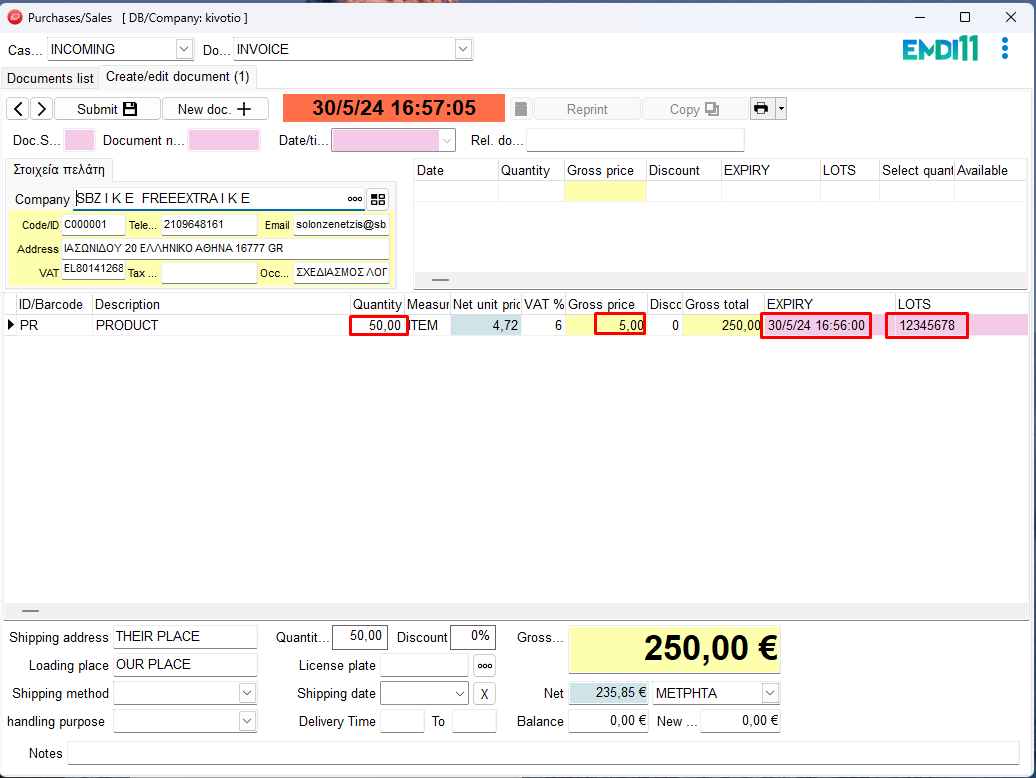
Task: Clear shipping date with X button
Action: pos(483,693)
